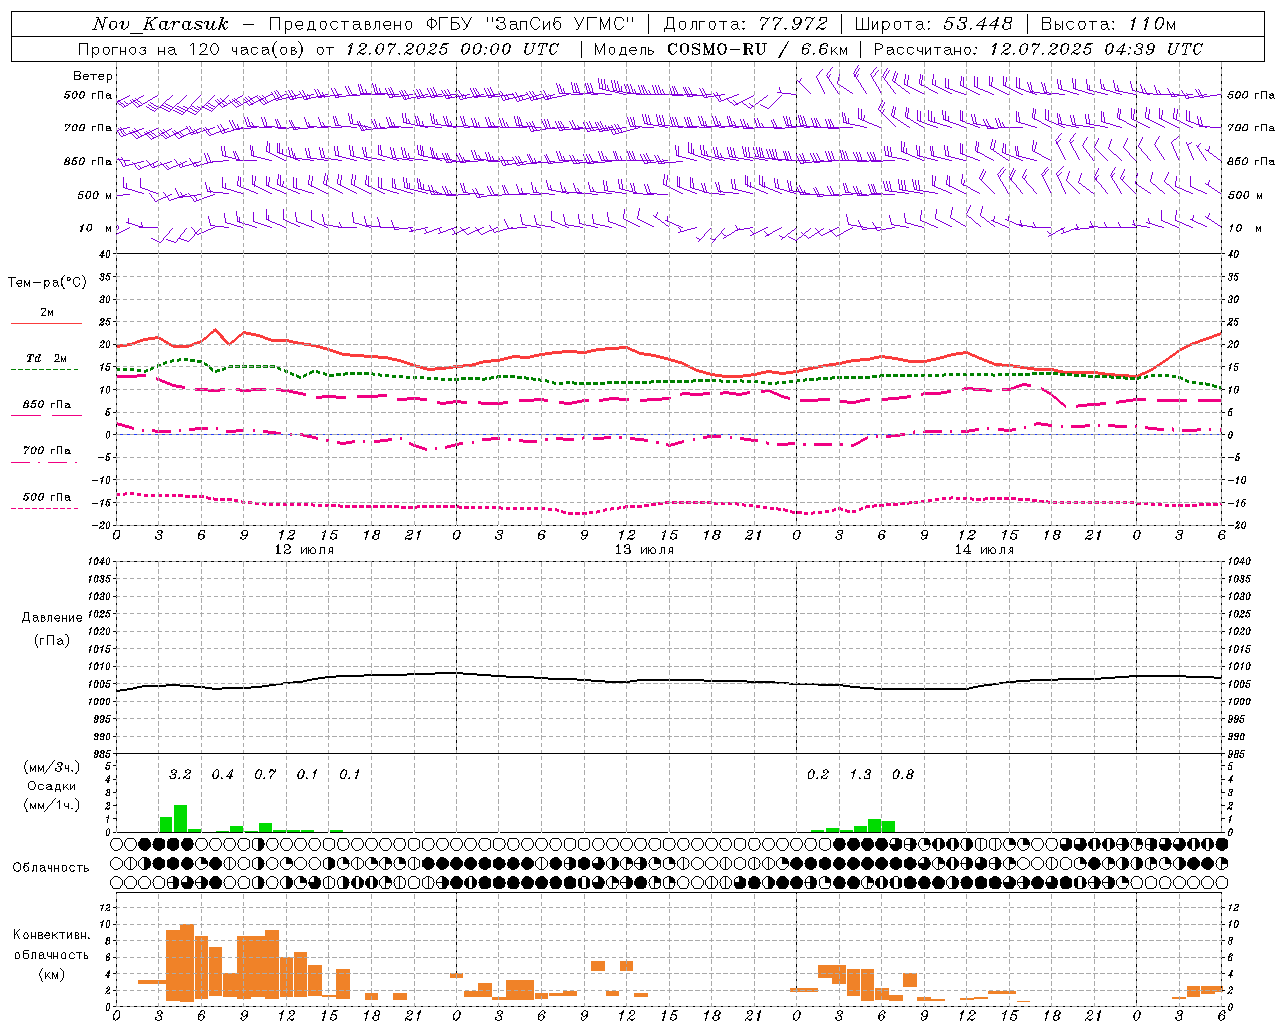Click the date label 12 июля

click(304, 550)
